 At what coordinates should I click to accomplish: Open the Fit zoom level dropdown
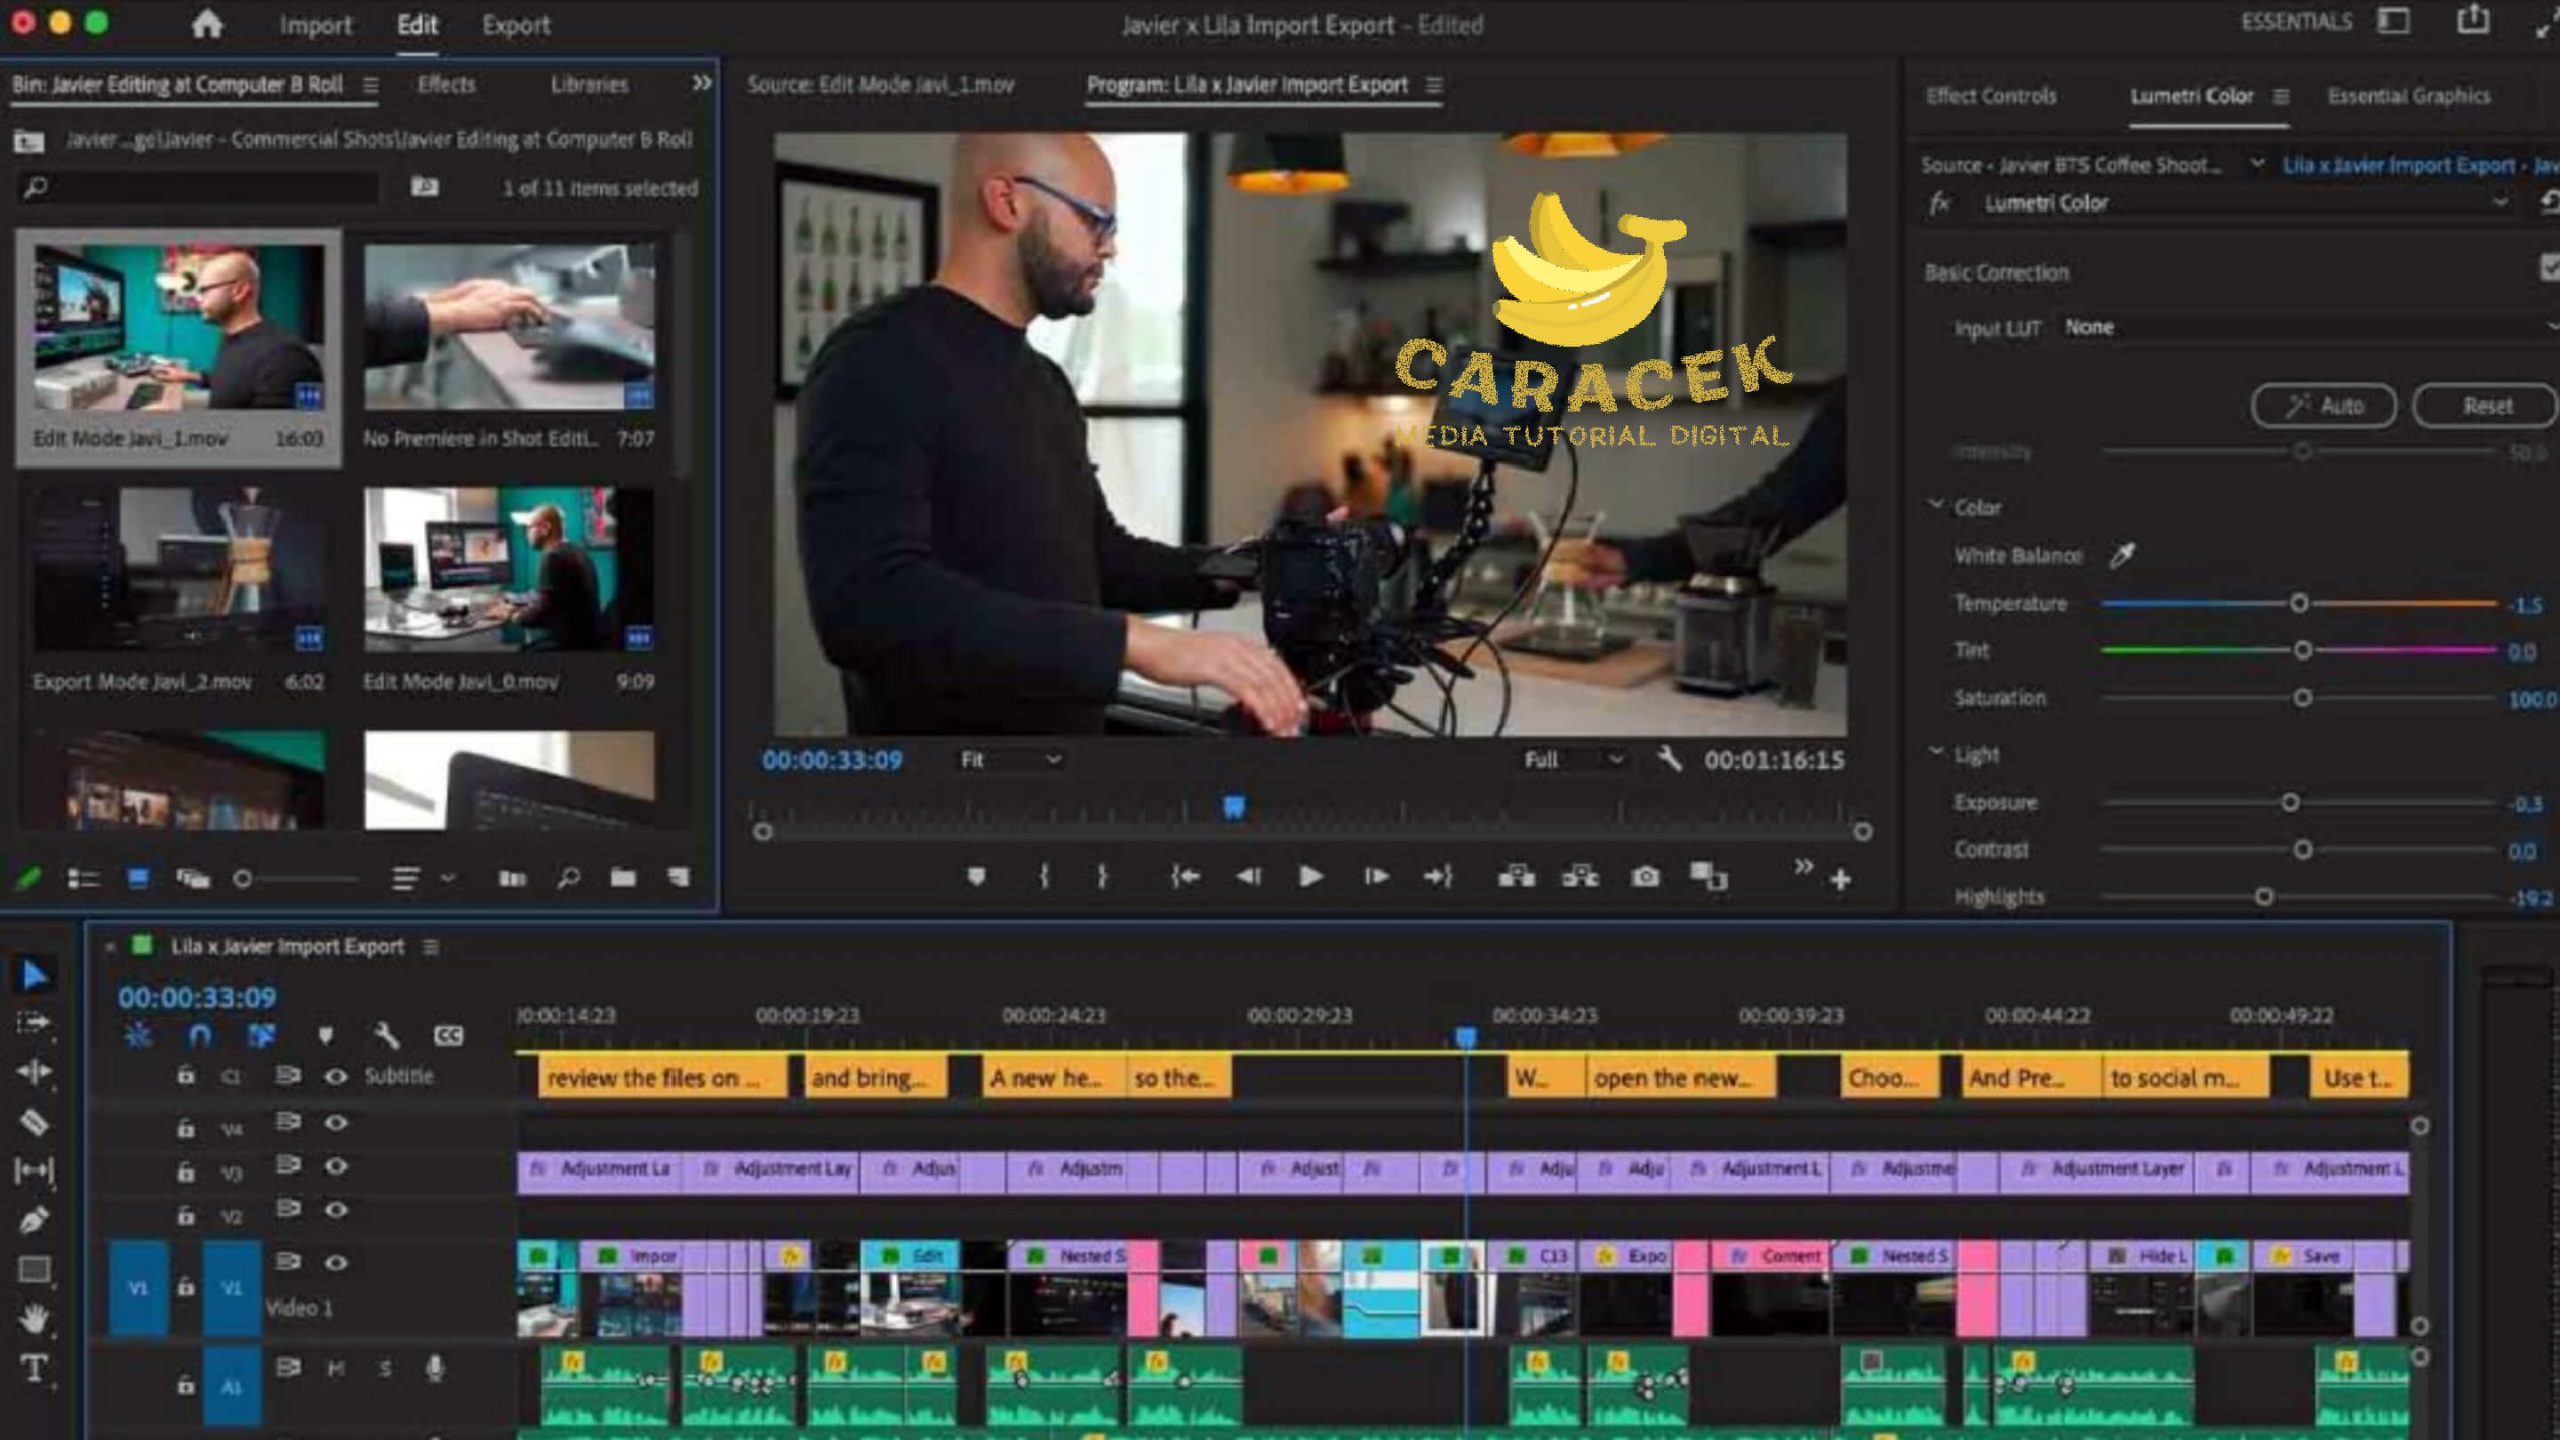1010,760
